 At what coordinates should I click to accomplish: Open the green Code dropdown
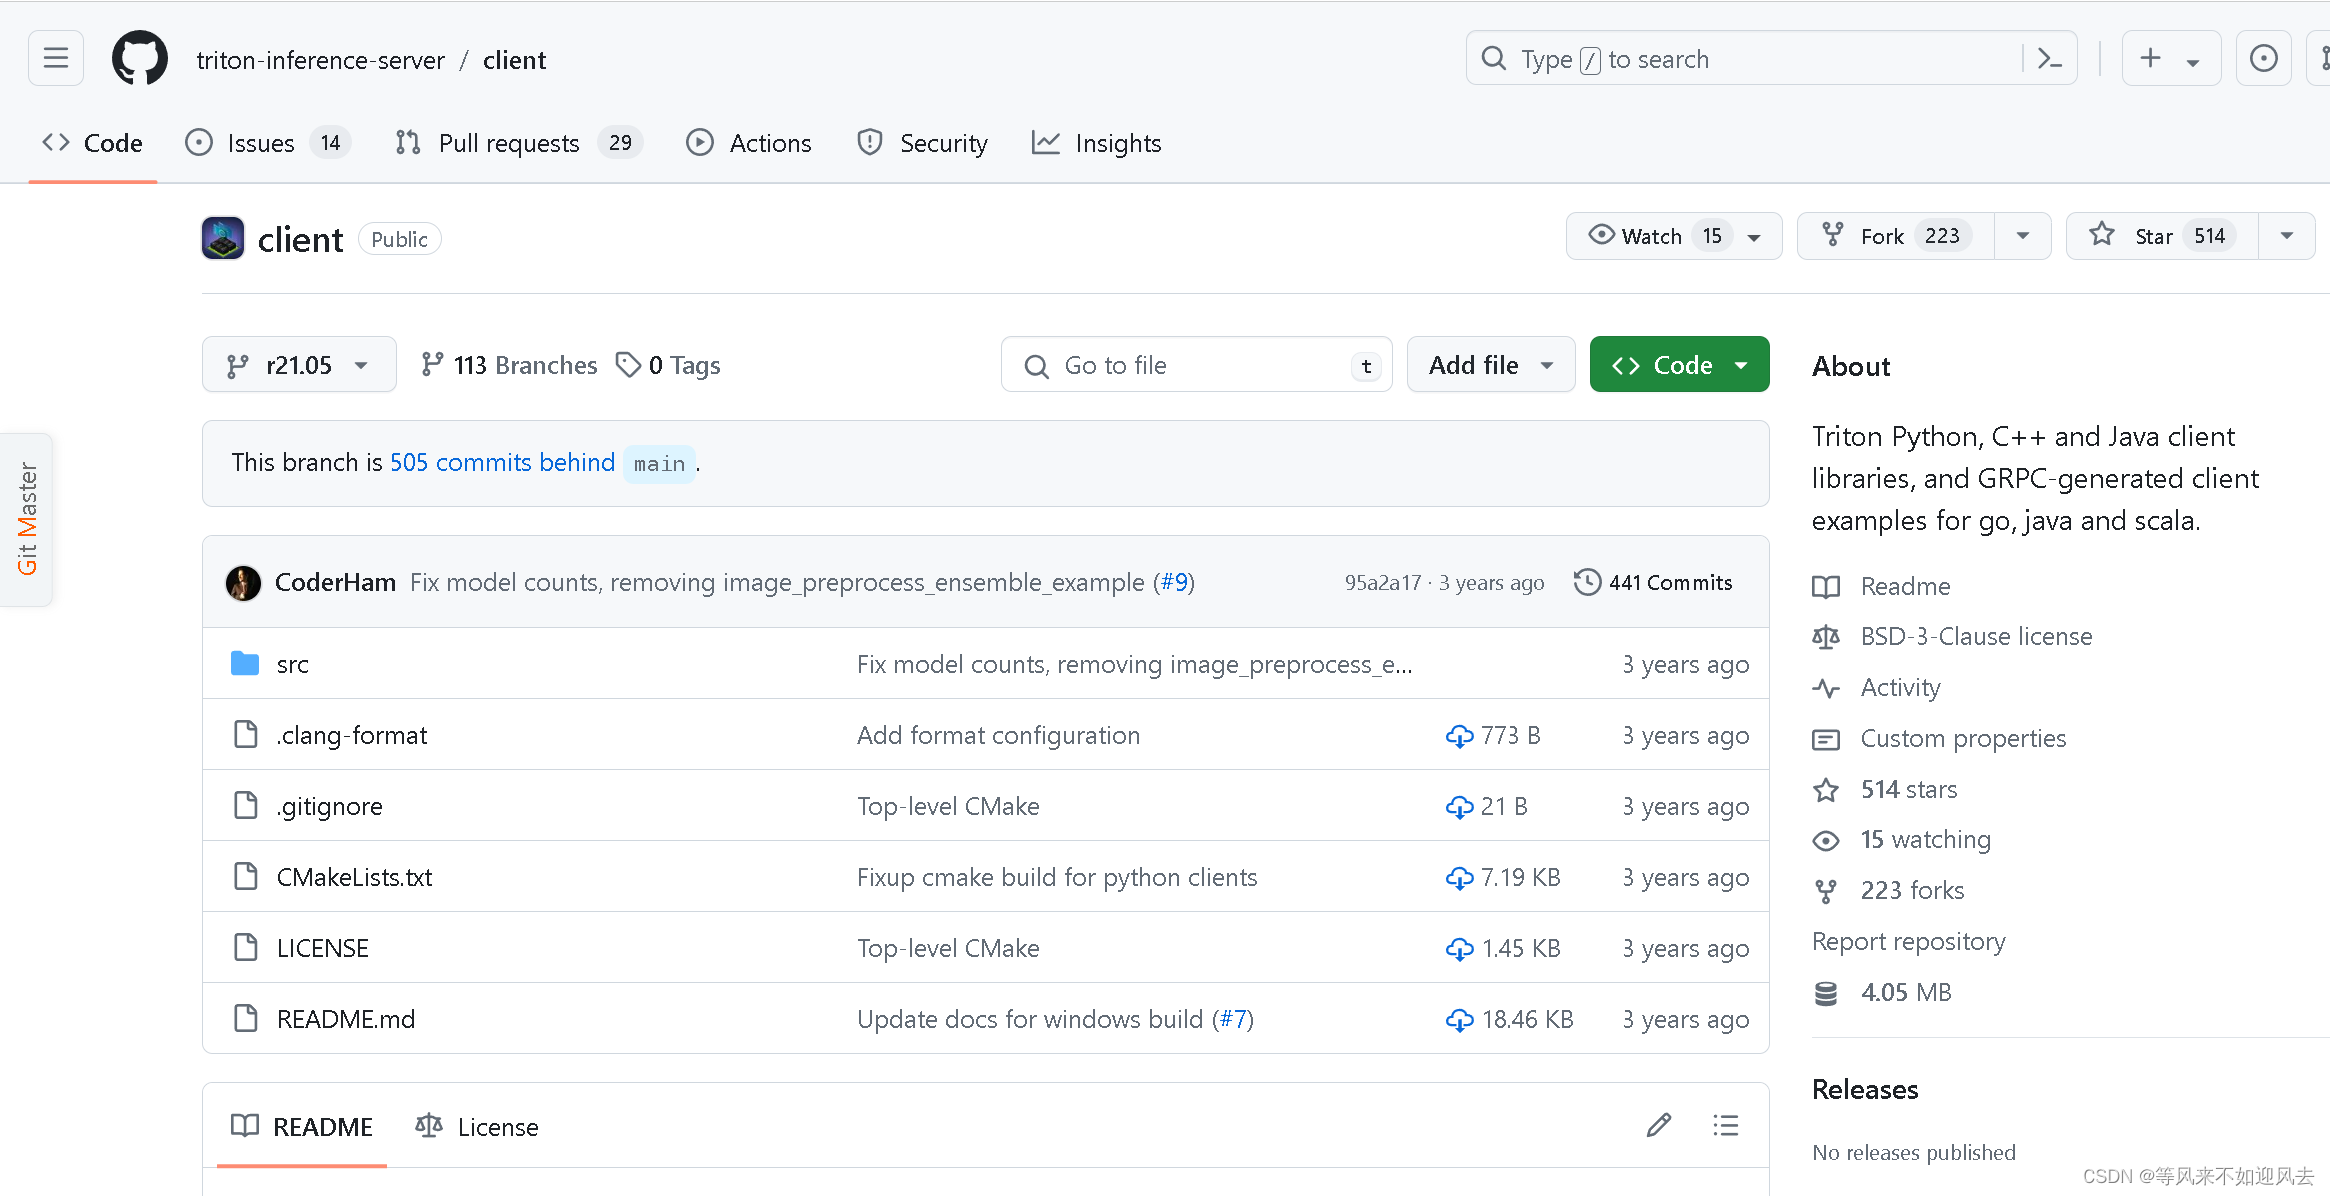coord(1679,365)
